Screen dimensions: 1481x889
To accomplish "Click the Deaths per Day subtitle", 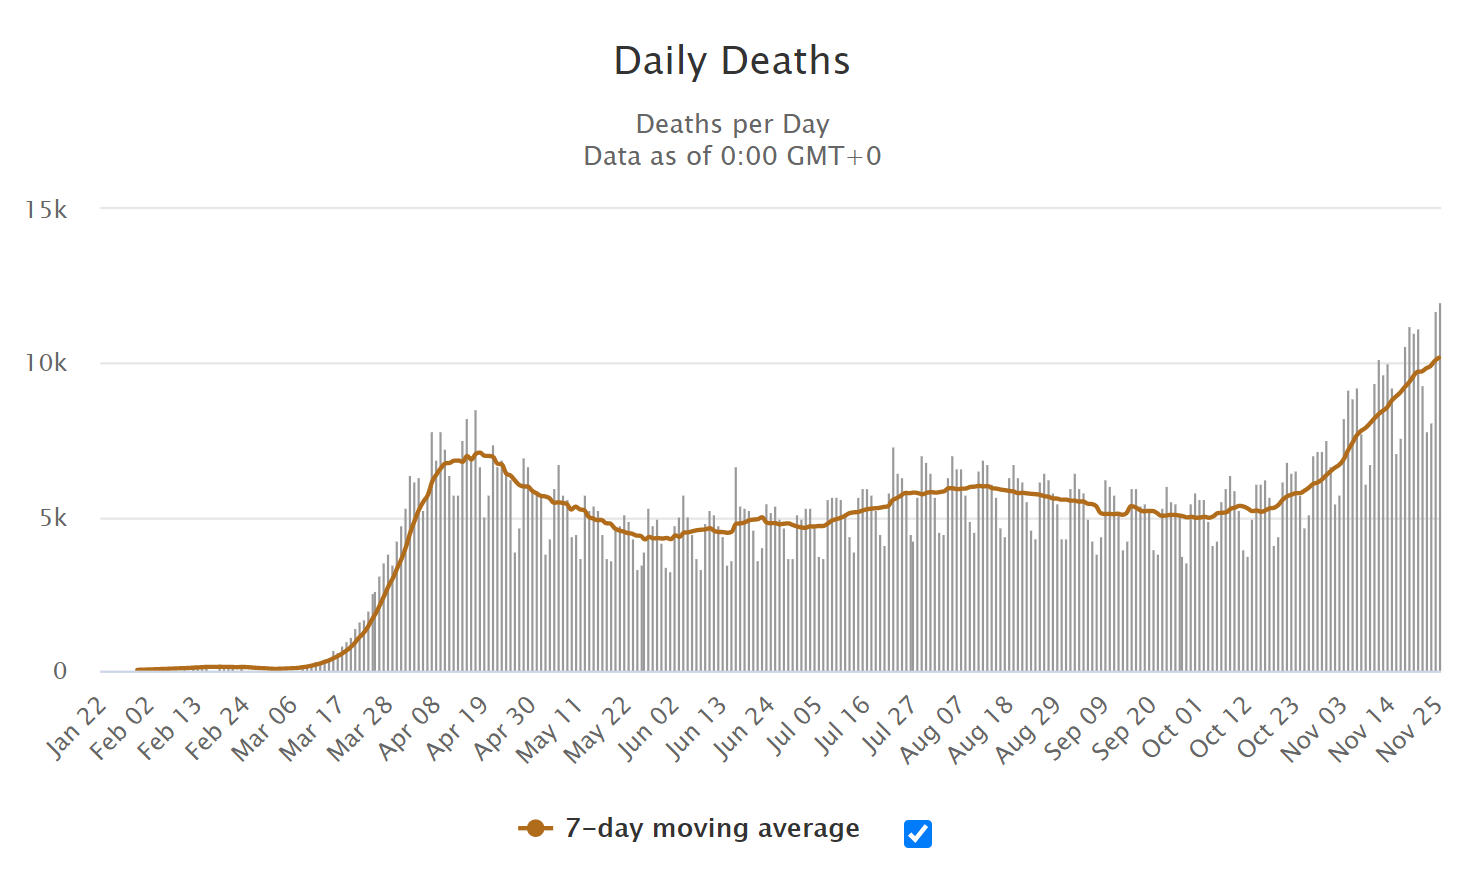I will (x=732, y=124).
